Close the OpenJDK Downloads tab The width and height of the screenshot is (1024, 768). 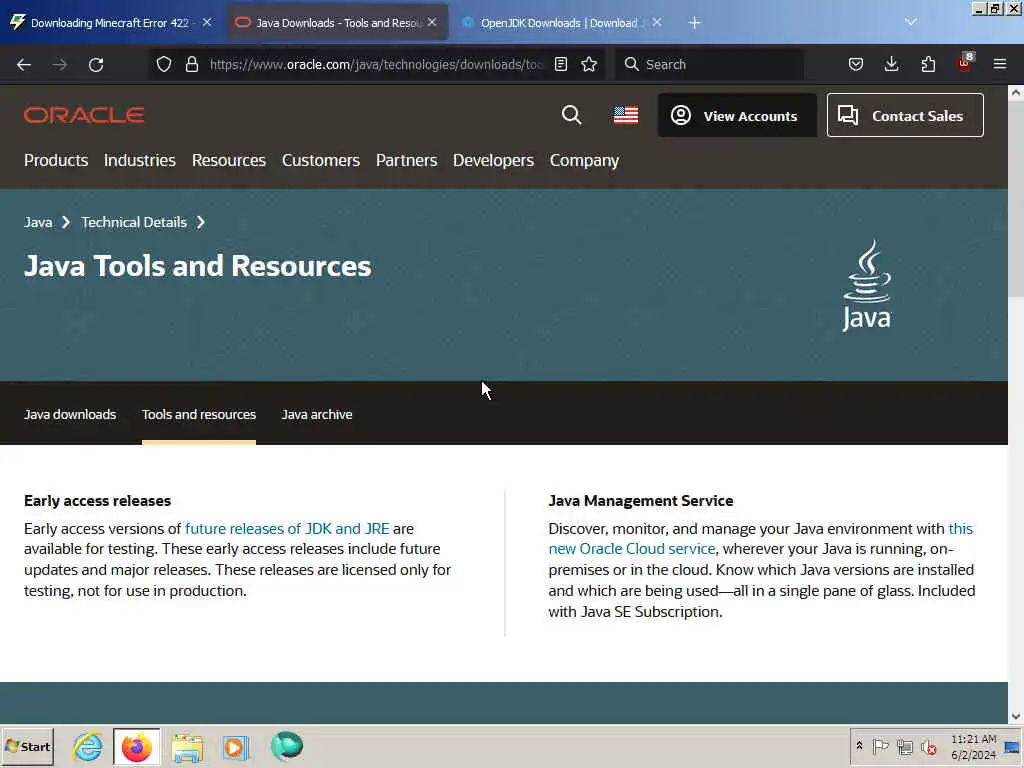tap(657, 22)
